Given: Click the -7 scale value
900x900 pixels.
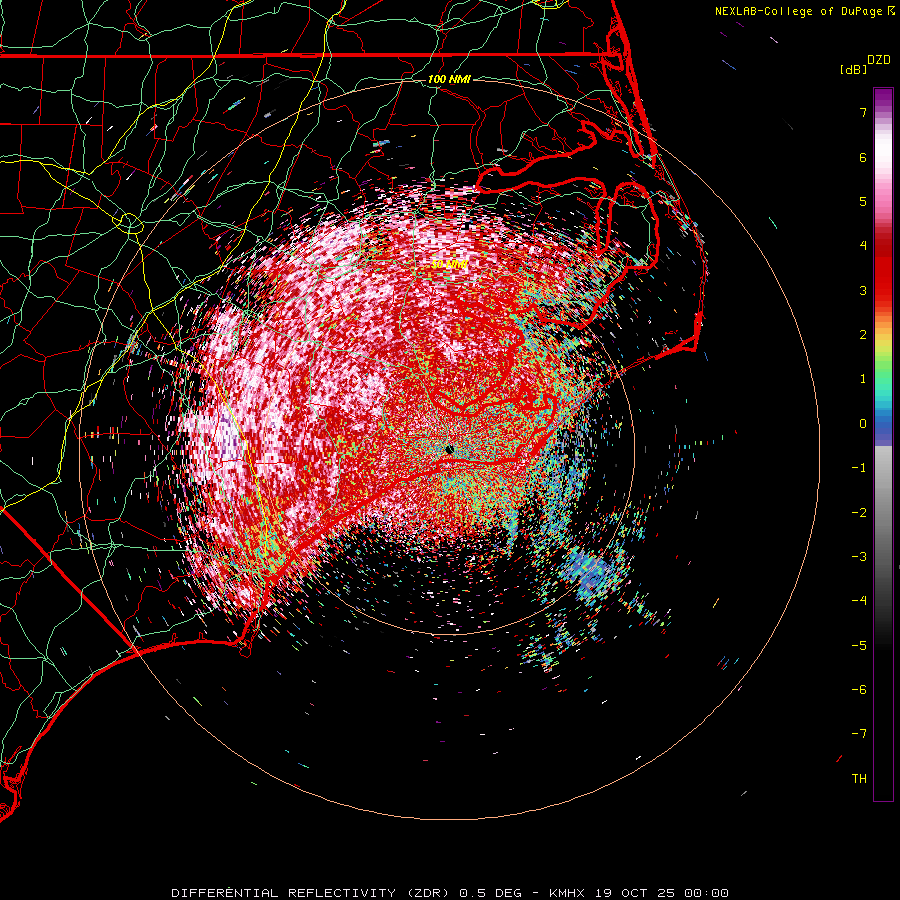Looking at the screenshot, I should 859,734.
